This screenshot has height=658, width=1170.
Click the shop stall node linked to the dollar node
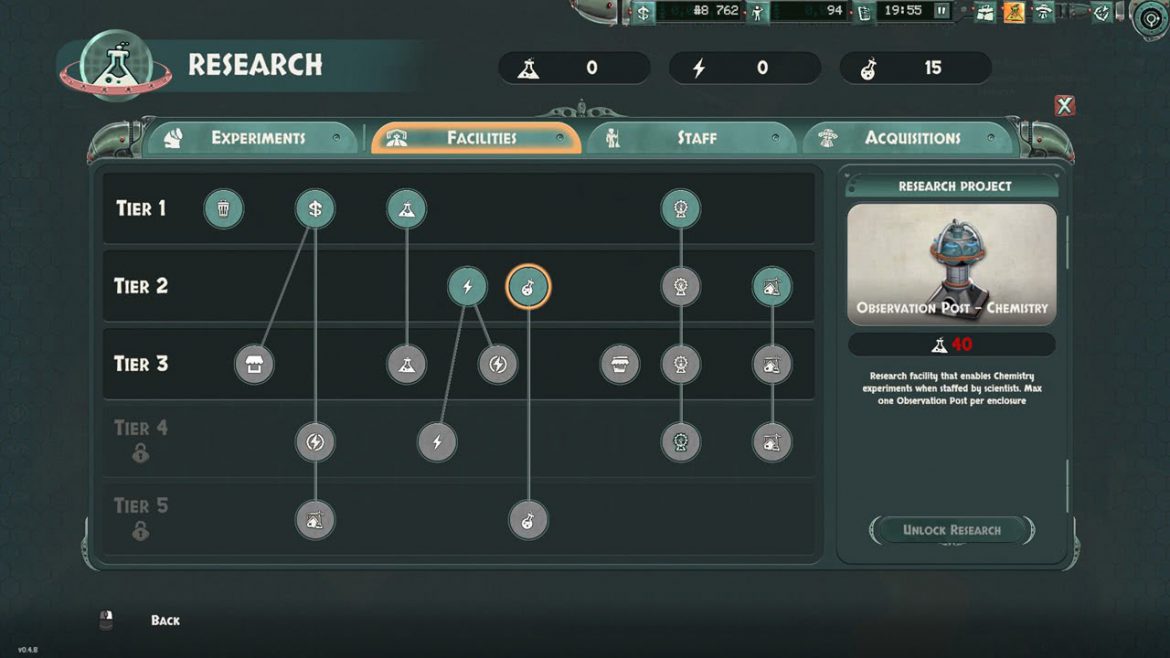pyautogui.click(x=254, y=364)
